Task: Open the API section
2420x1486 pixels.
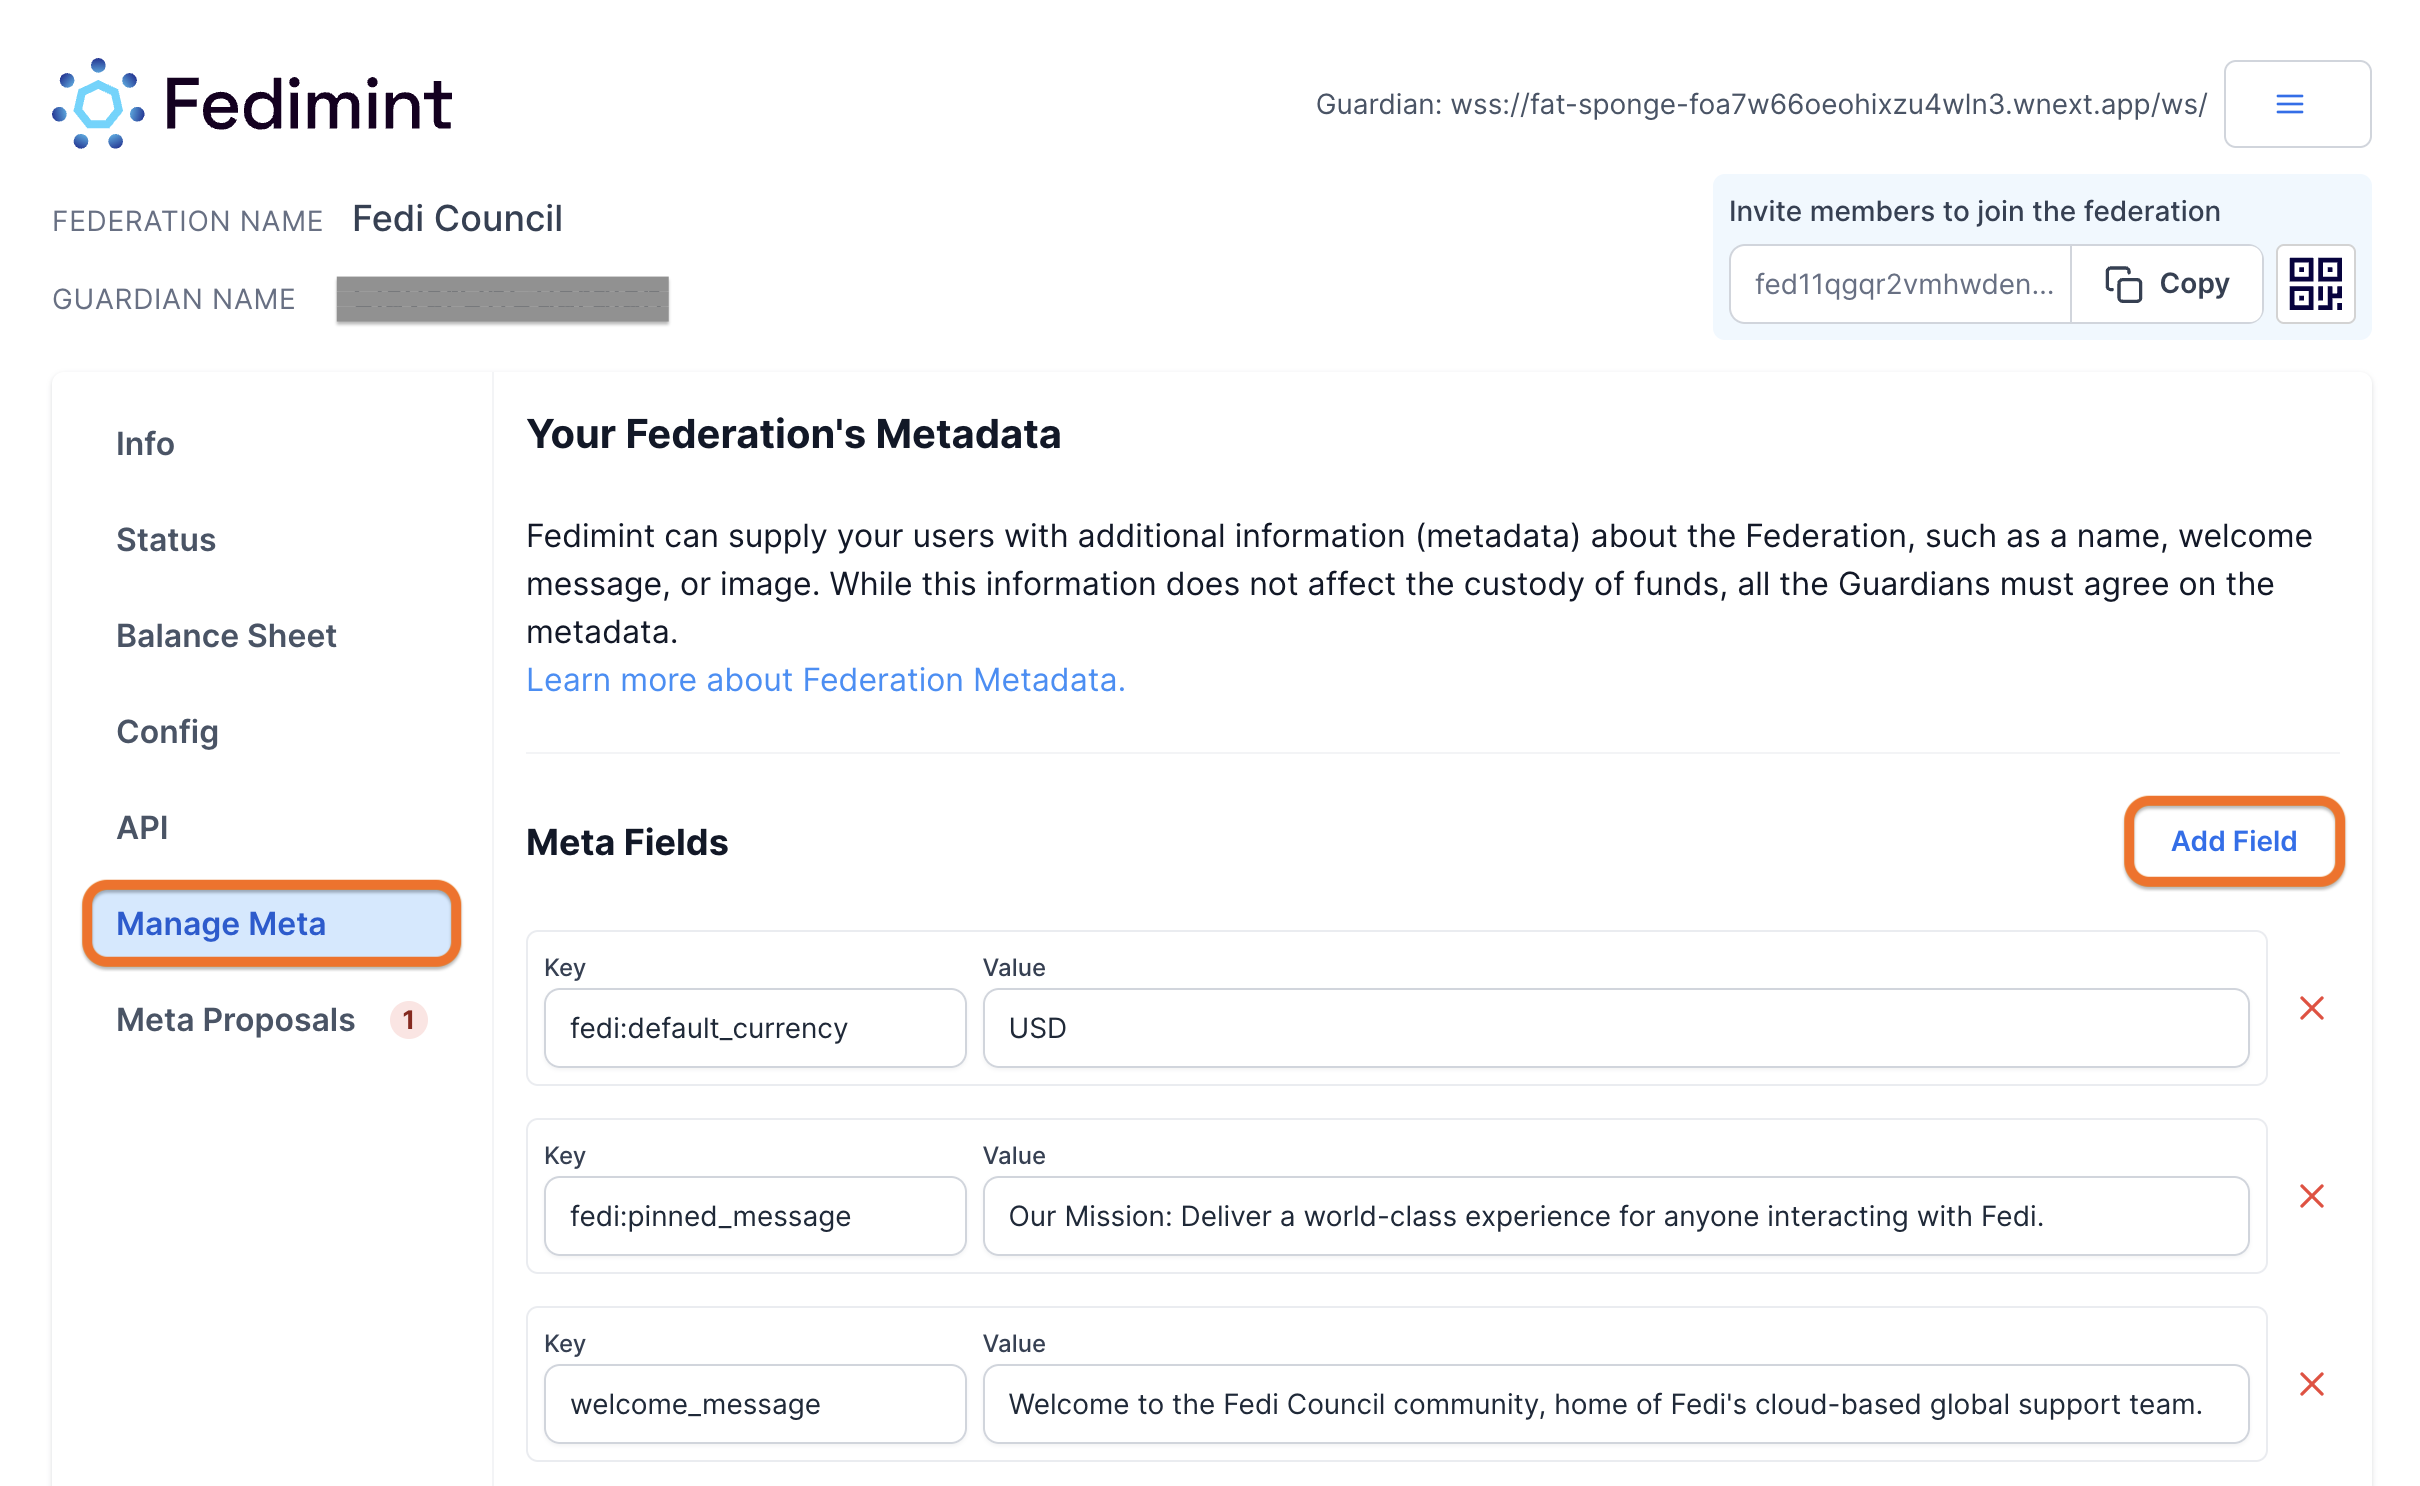Action: tap(142, 827)
